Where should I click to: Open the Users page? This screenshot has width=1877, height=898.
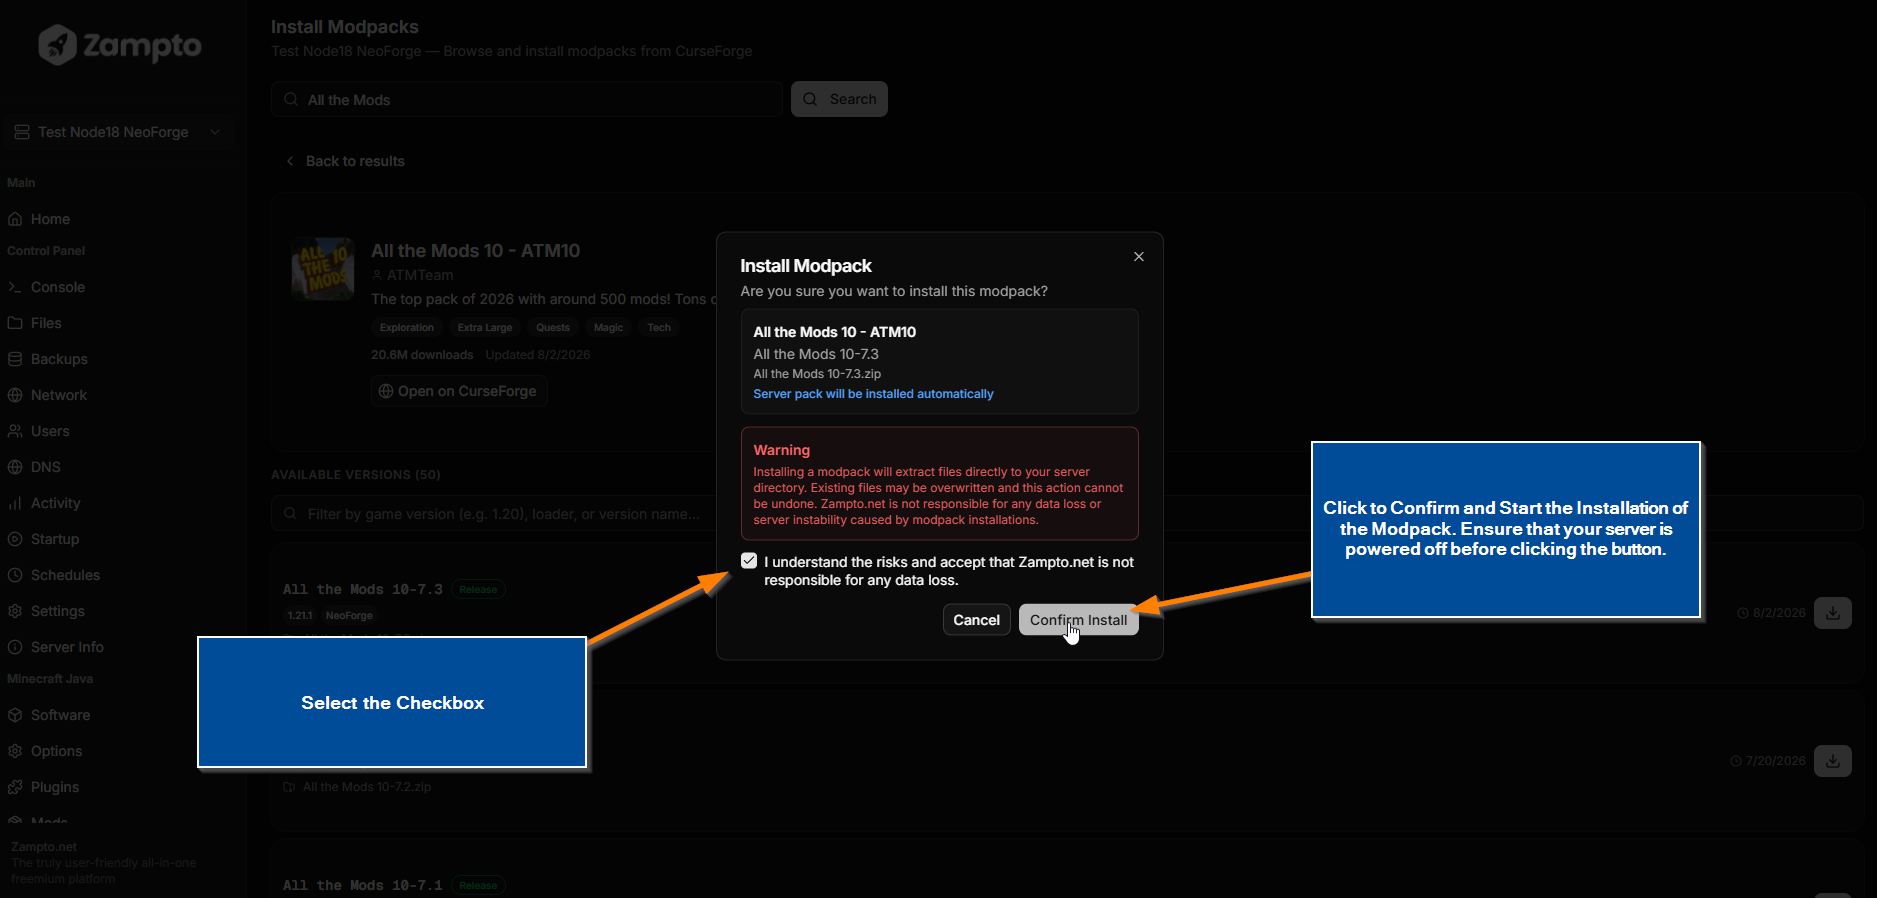[50, 431]
